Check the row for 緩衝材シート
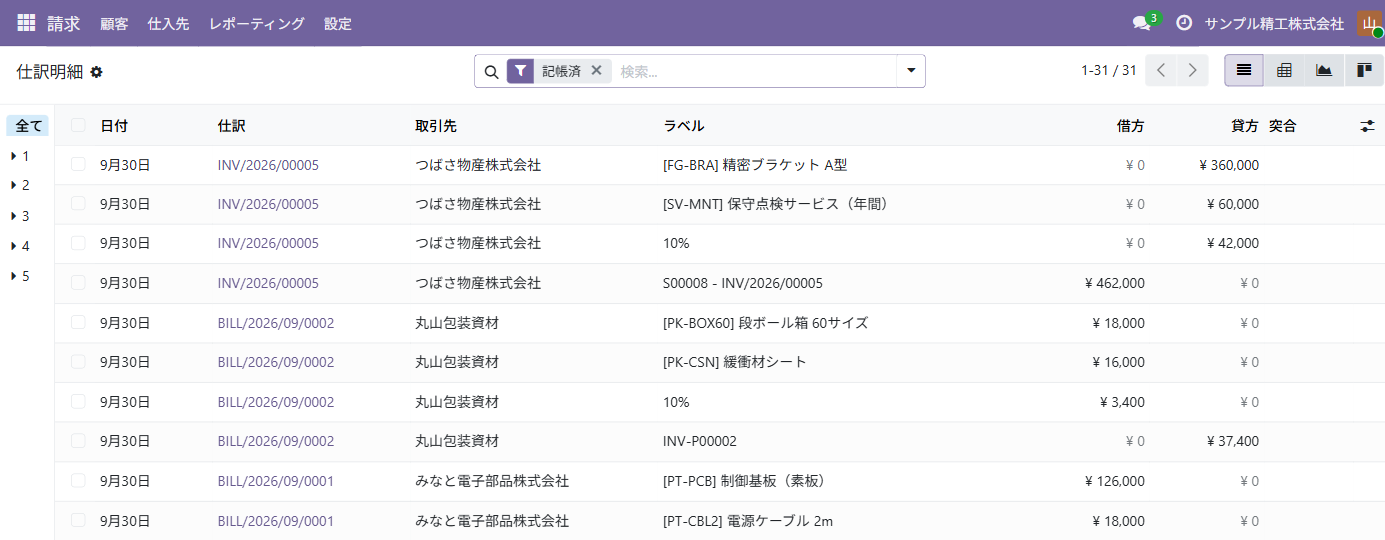Screen dimensions: 1385x540 point(78,361)
